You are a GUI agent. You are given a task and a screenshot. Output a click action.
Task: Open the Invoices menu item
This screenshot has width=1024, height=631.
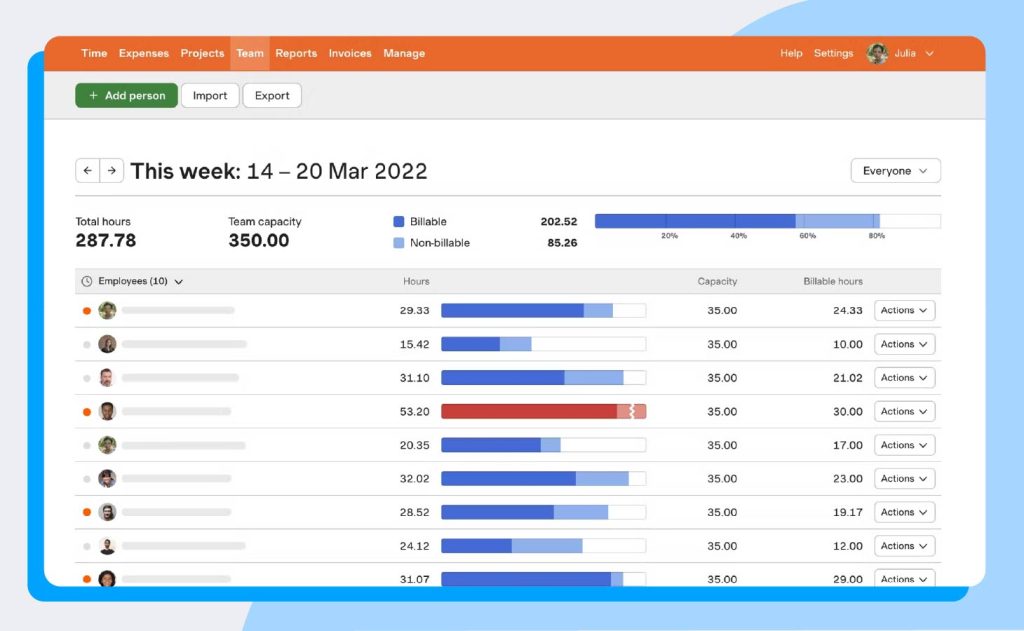[x=349, y=53]
